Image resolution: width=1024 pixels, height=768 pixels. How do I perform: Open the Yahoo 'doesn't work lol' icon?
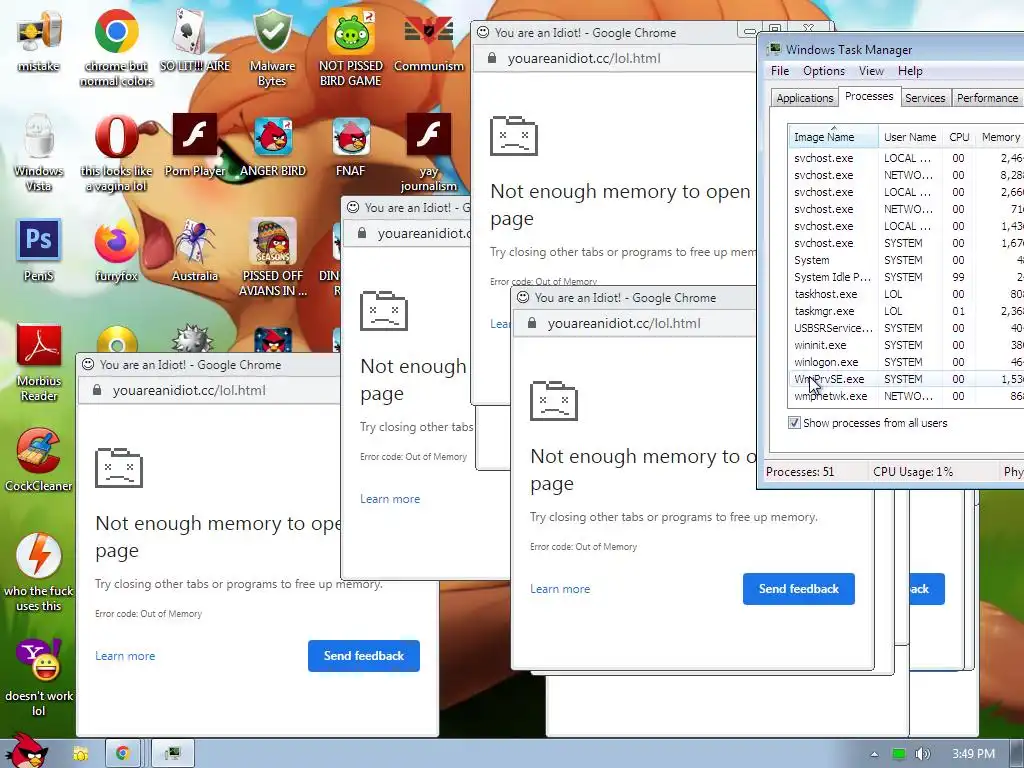[x=39, y=678]
